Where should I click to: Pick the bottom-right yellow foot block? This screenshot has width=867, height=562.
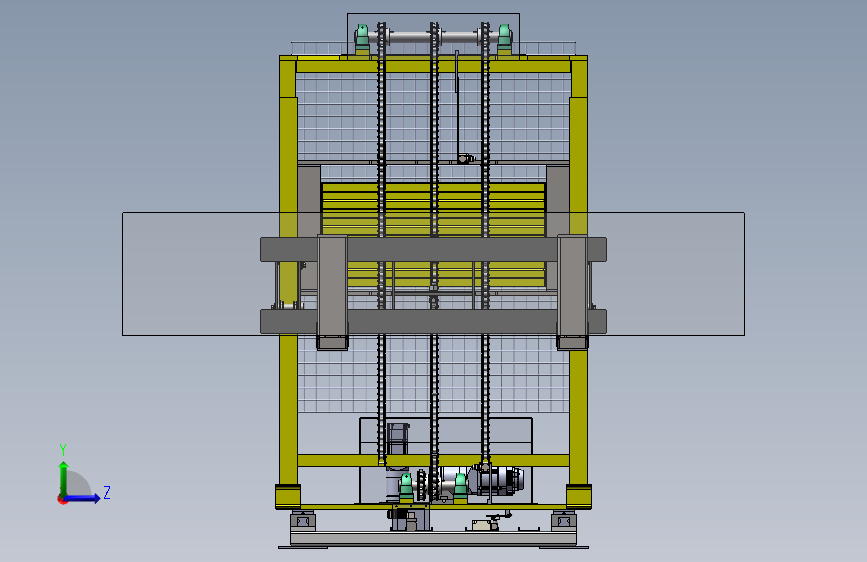tap(579, 496)
